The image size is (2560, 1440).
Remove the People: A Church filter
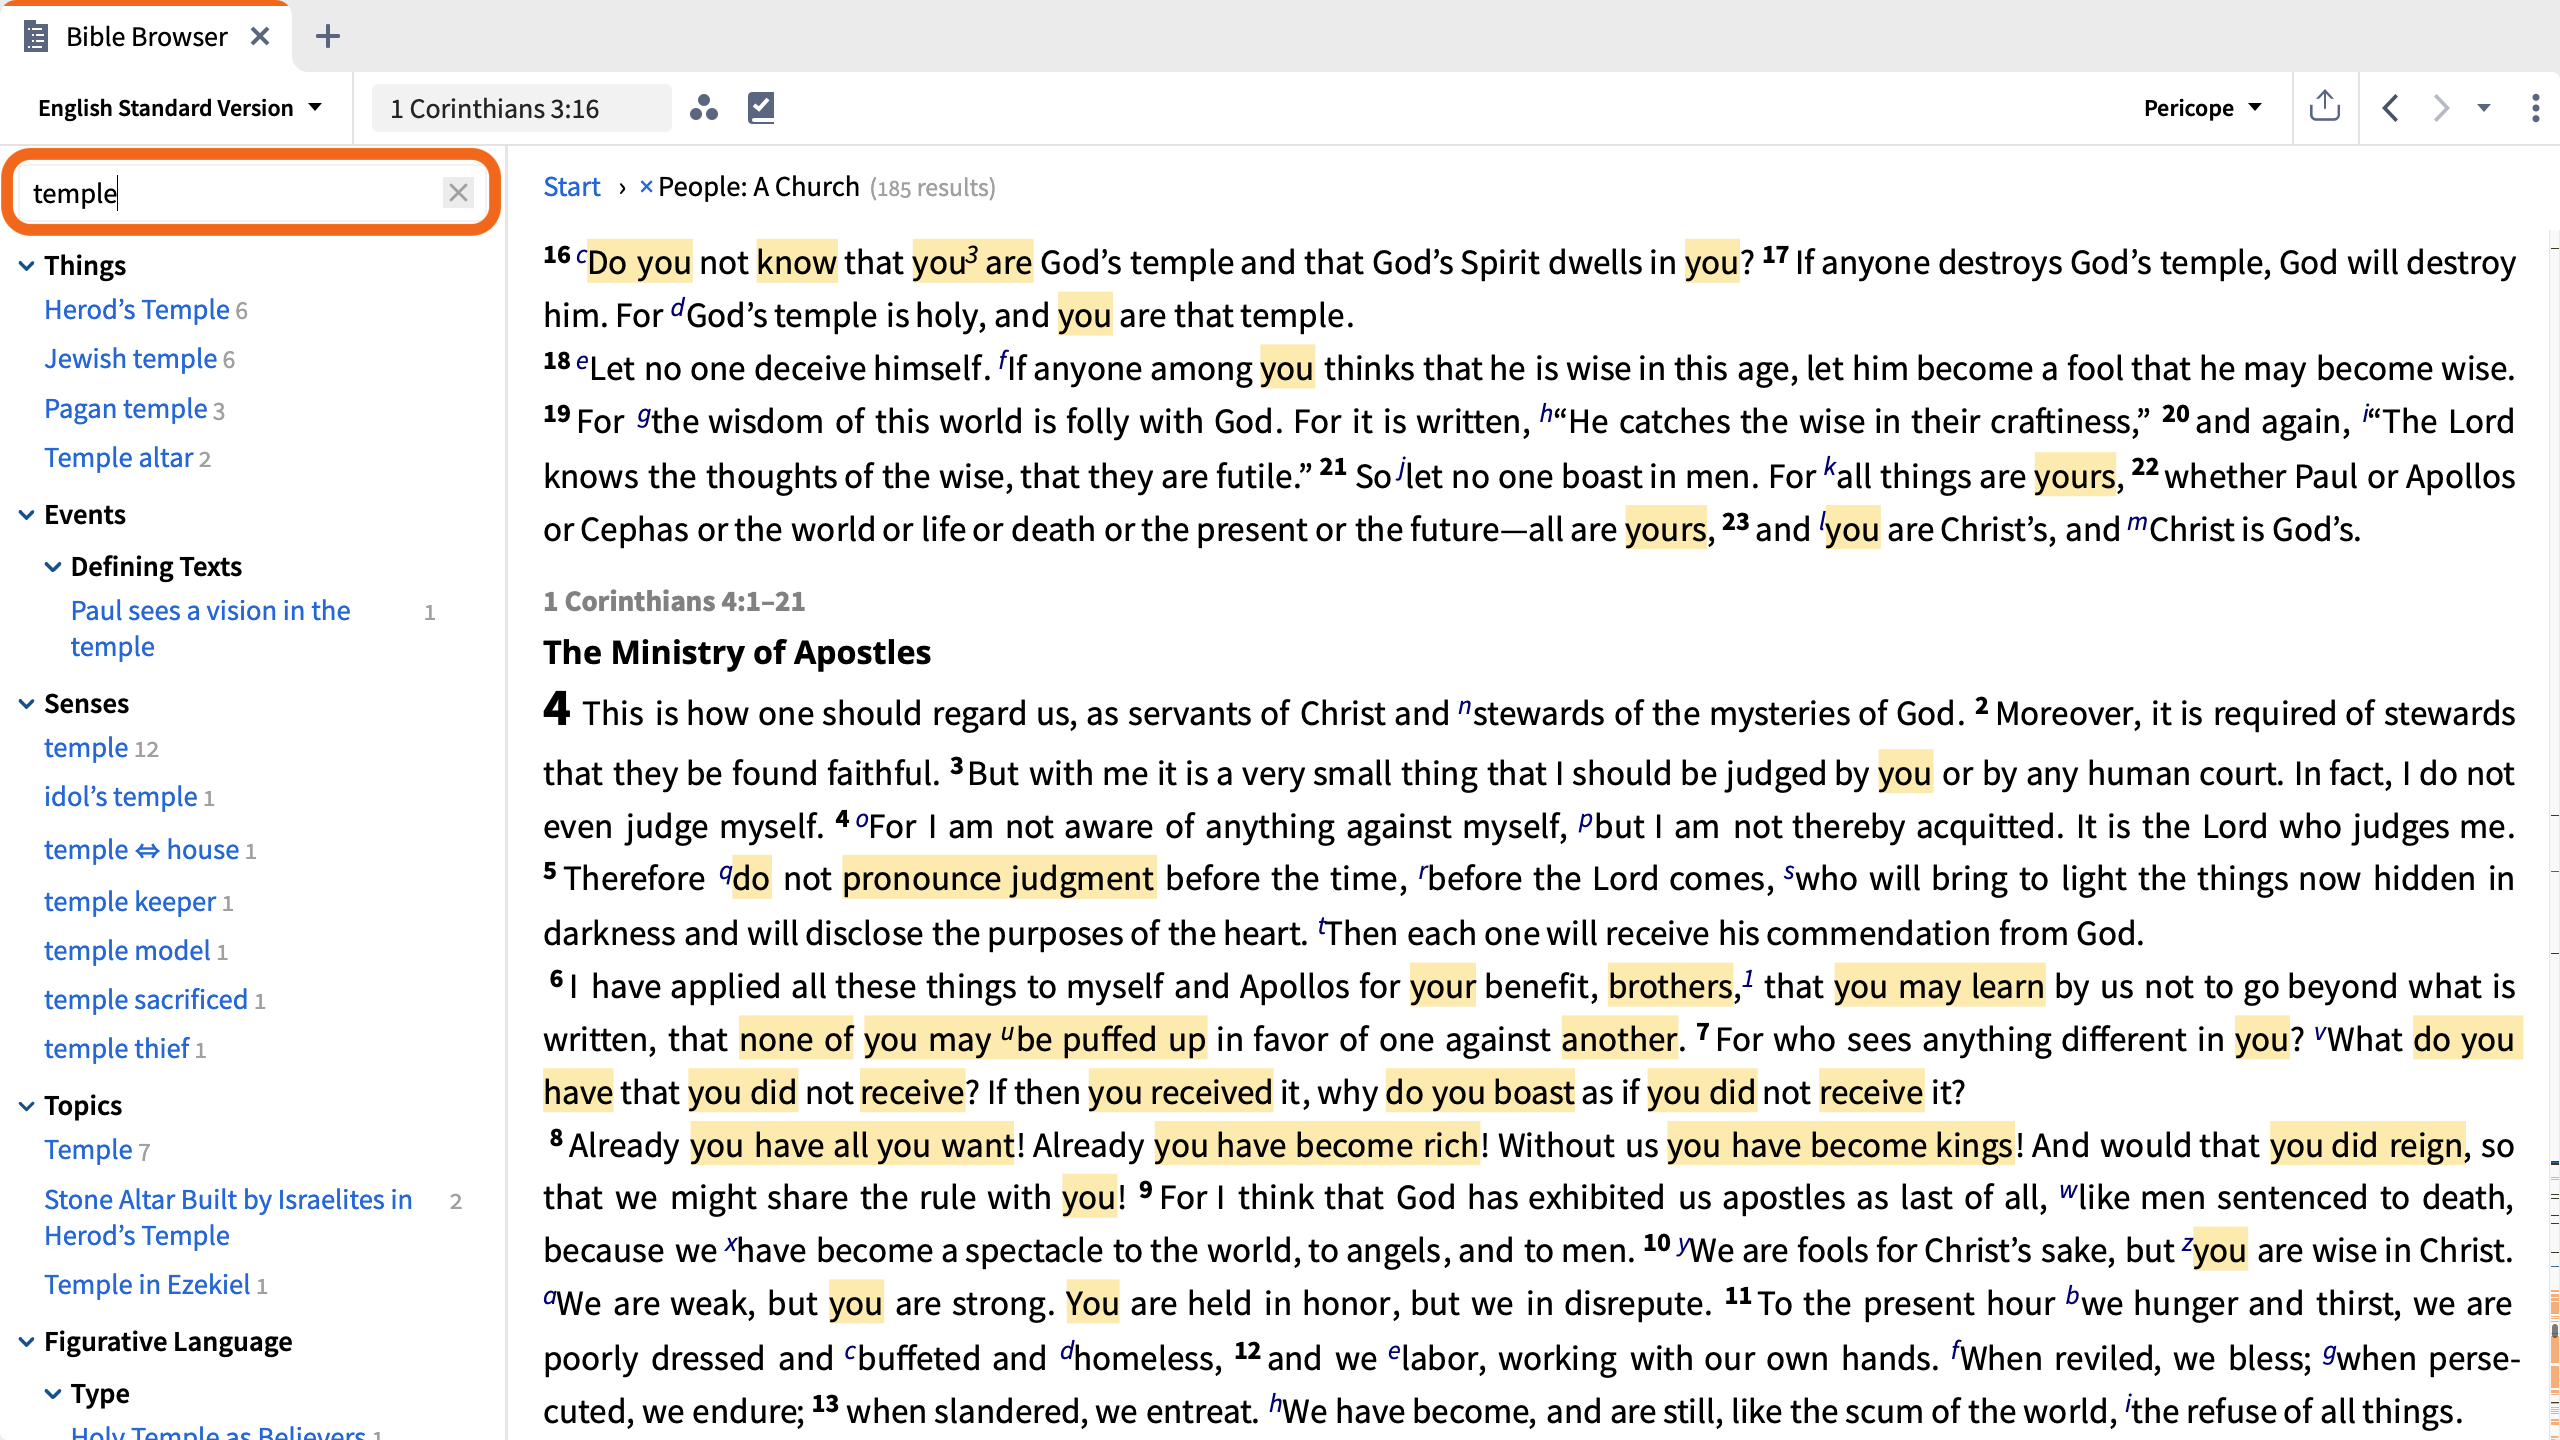pos(646,187)
